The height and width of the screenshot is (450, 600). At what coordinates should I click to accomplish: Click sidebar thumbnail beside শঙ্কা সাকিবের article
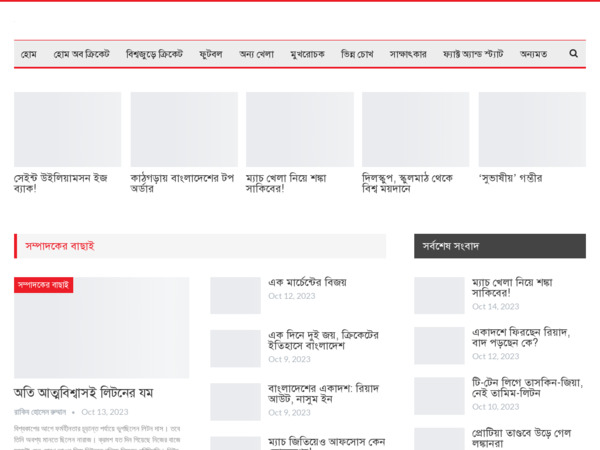(439, 295)
